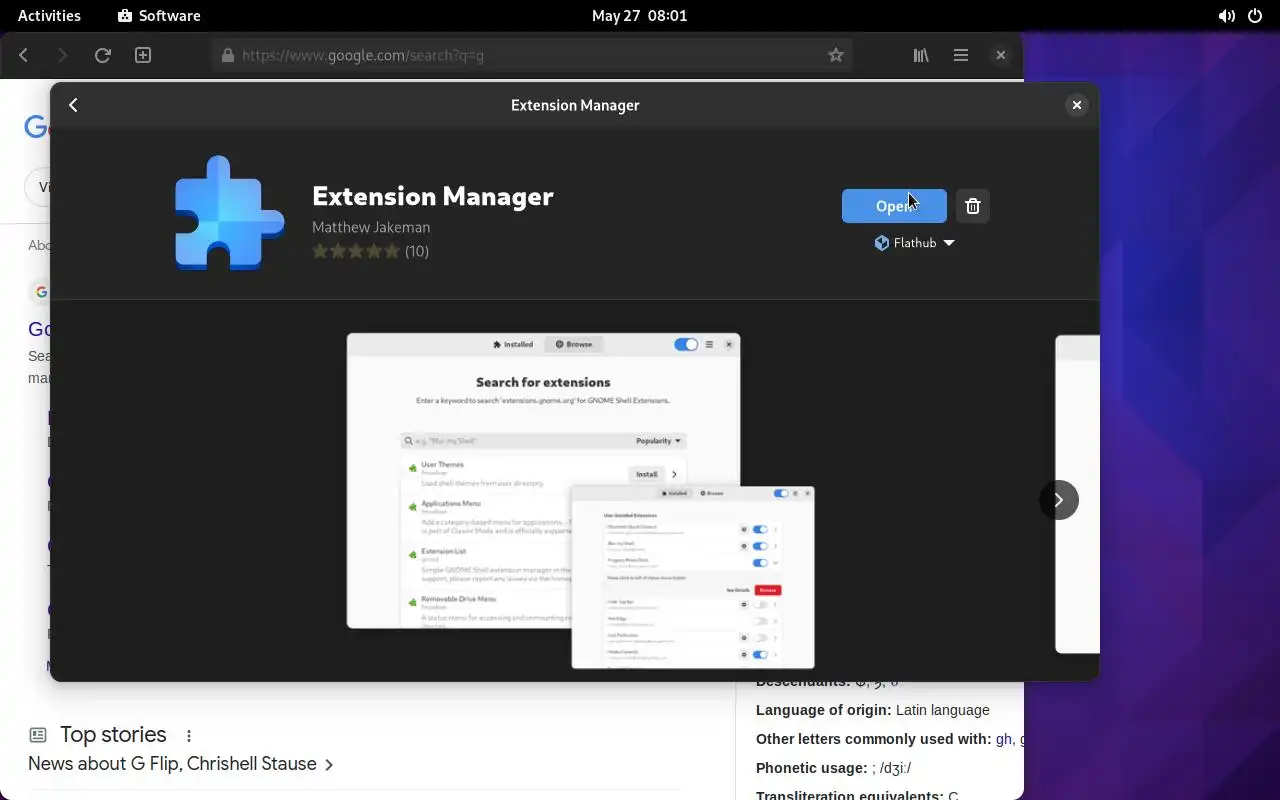Open a new tab in the browser
The image size is (1280, 800).
(x=143, y=55)
